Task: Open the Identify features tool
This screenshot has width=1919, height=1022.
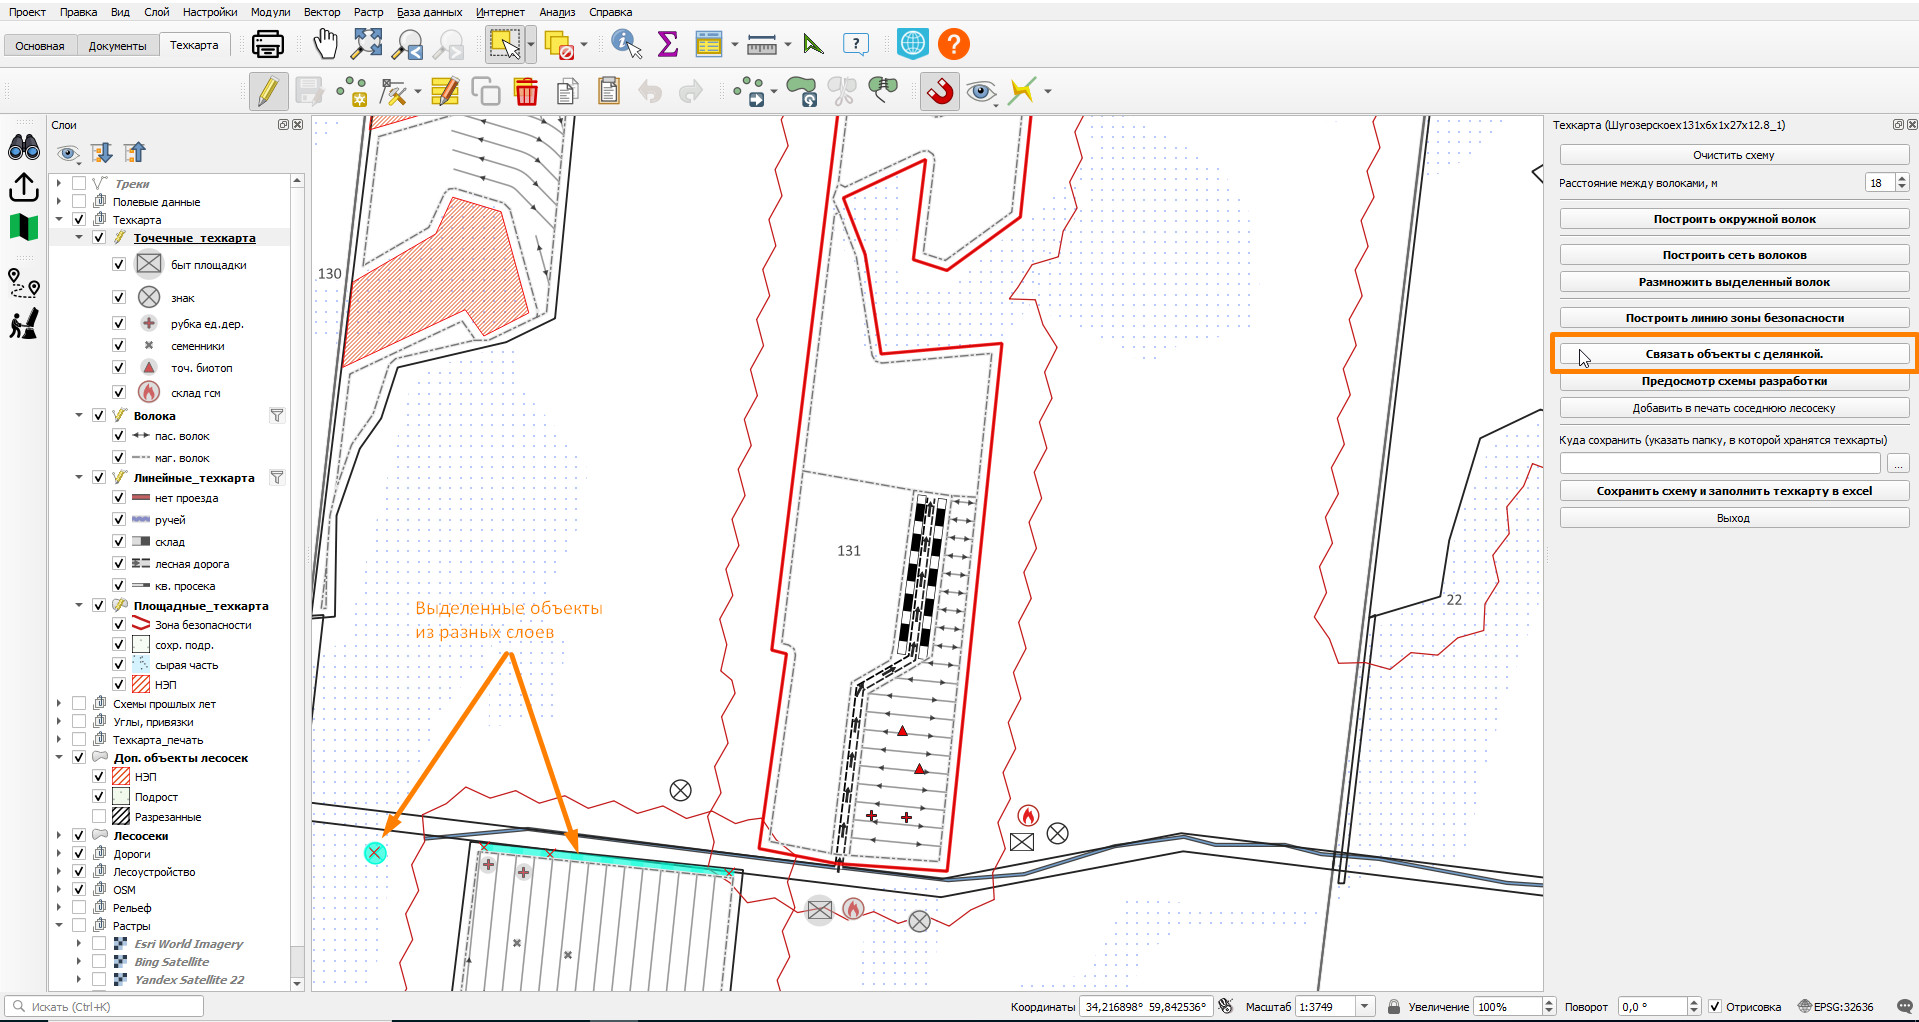Action: click(x=626, y=44)
